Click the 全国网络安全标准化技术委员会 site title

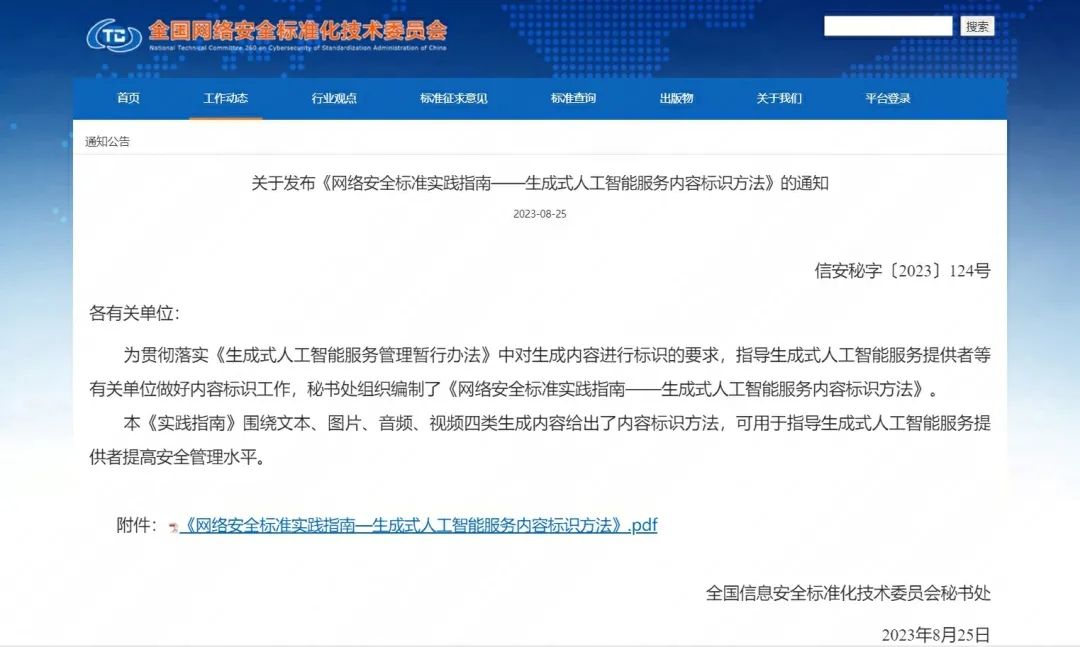point(298,30)
